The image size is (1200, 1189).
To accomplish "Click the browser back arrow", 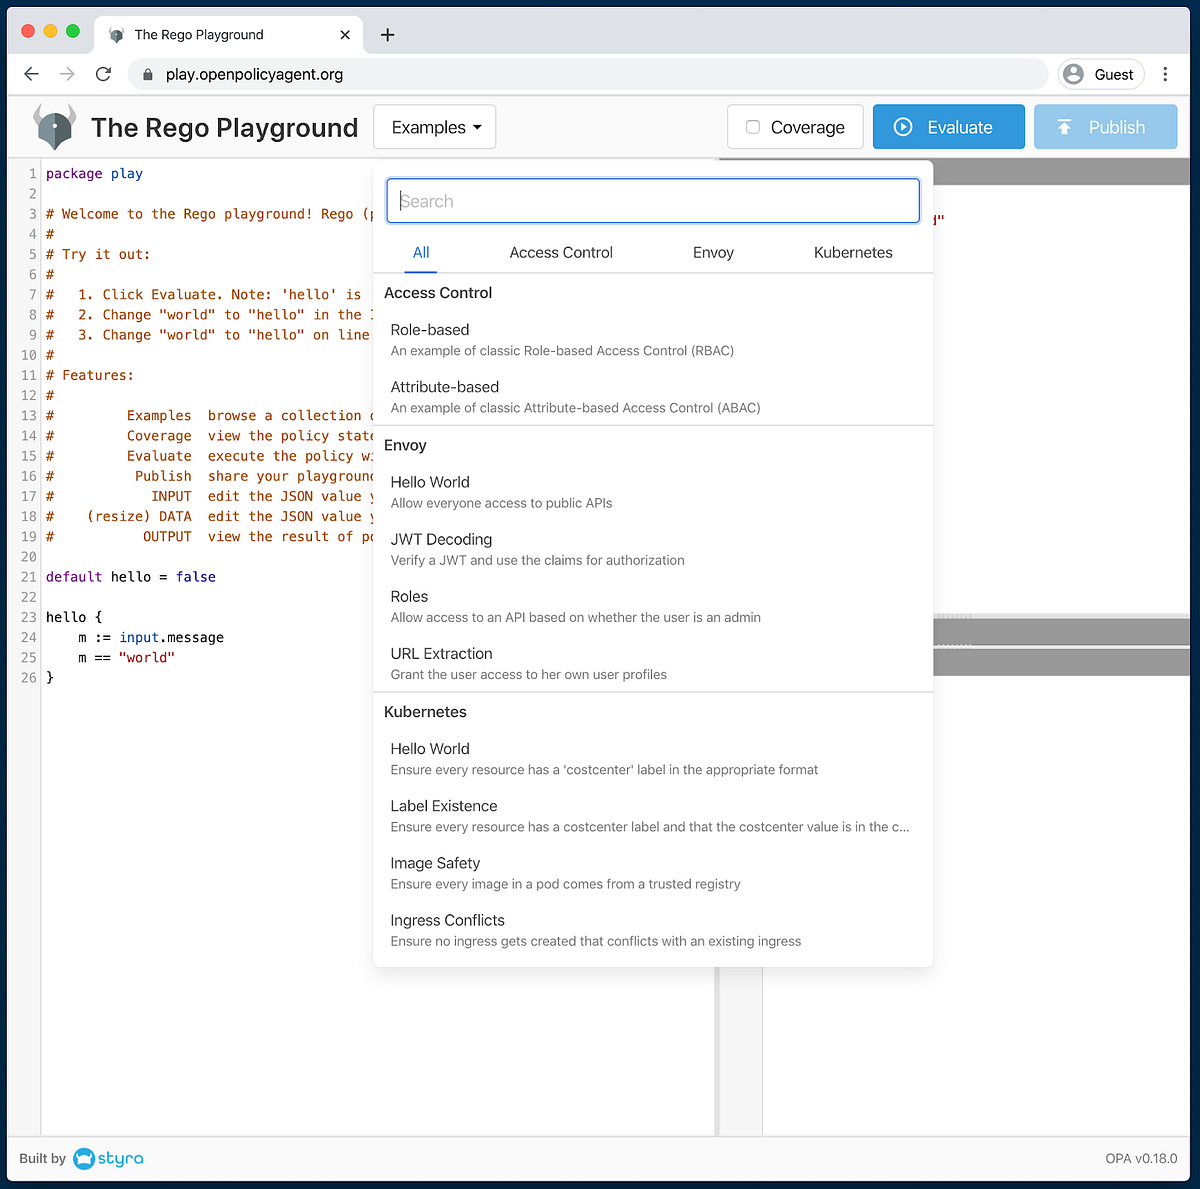I will [31, 74].
